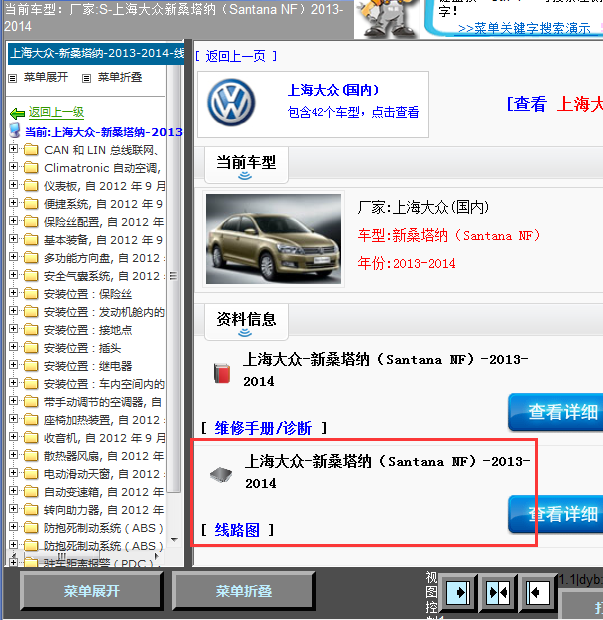Click the green back arrow icon
The width and height of the screenshot is (603, 620).
point(17,113)
